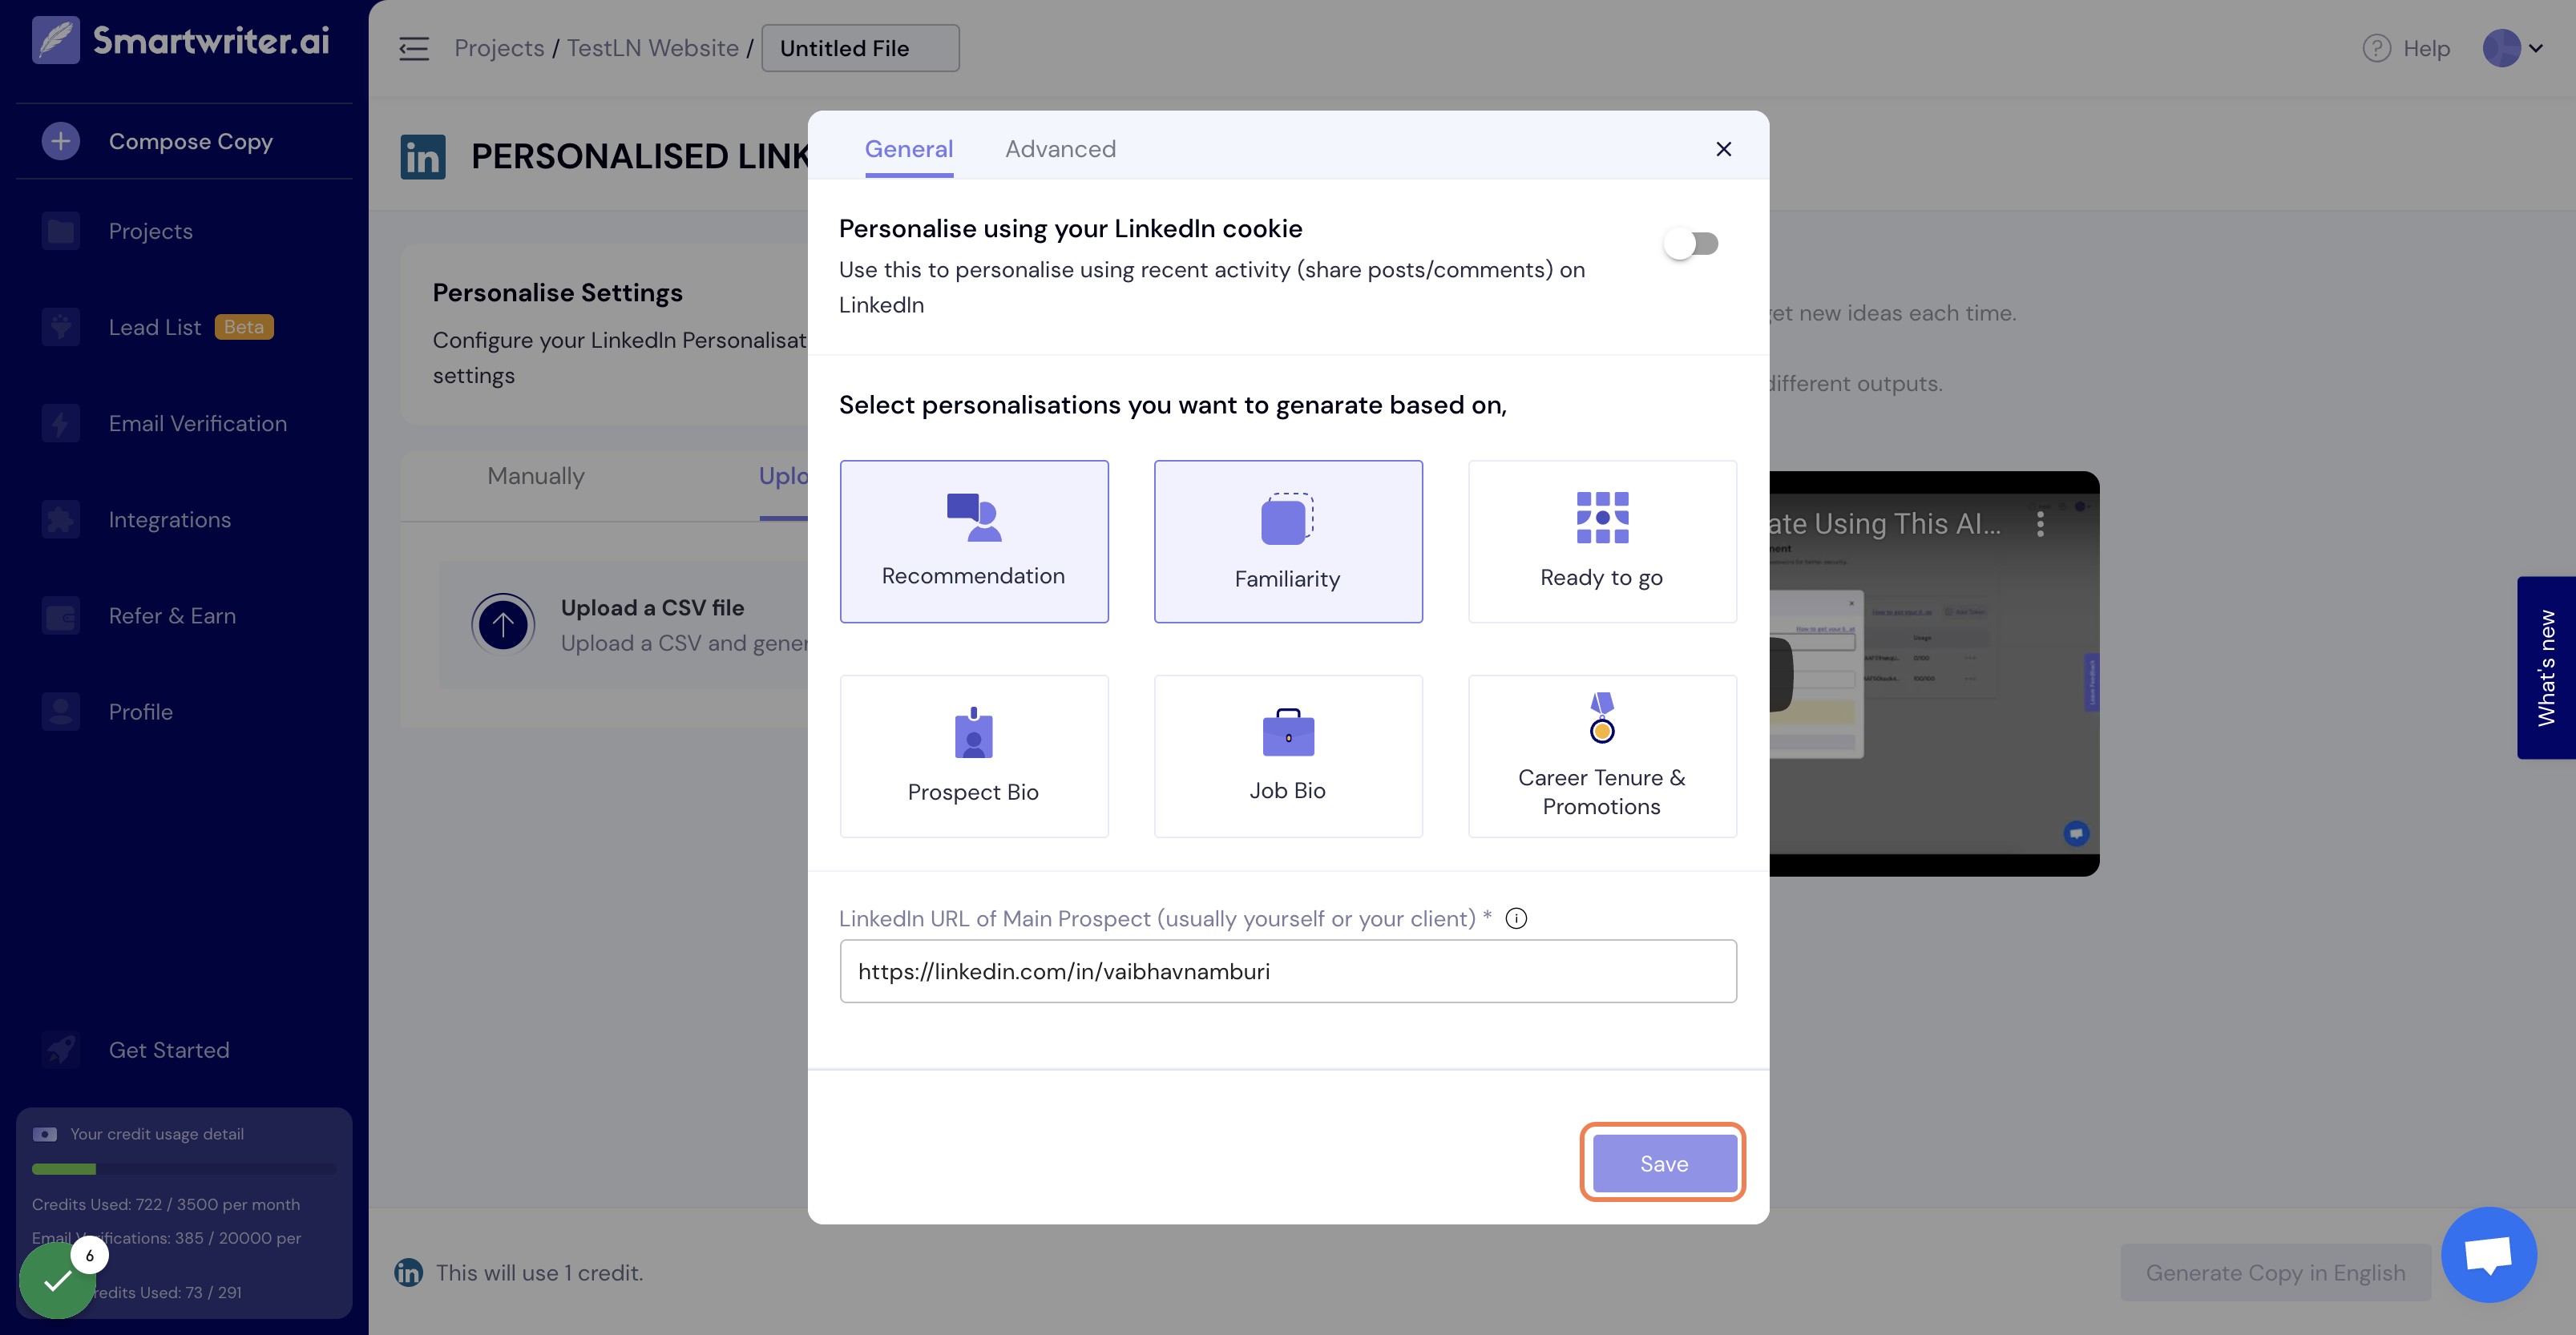
Task: Switch to the General tab
Action: tap(908, 149)
